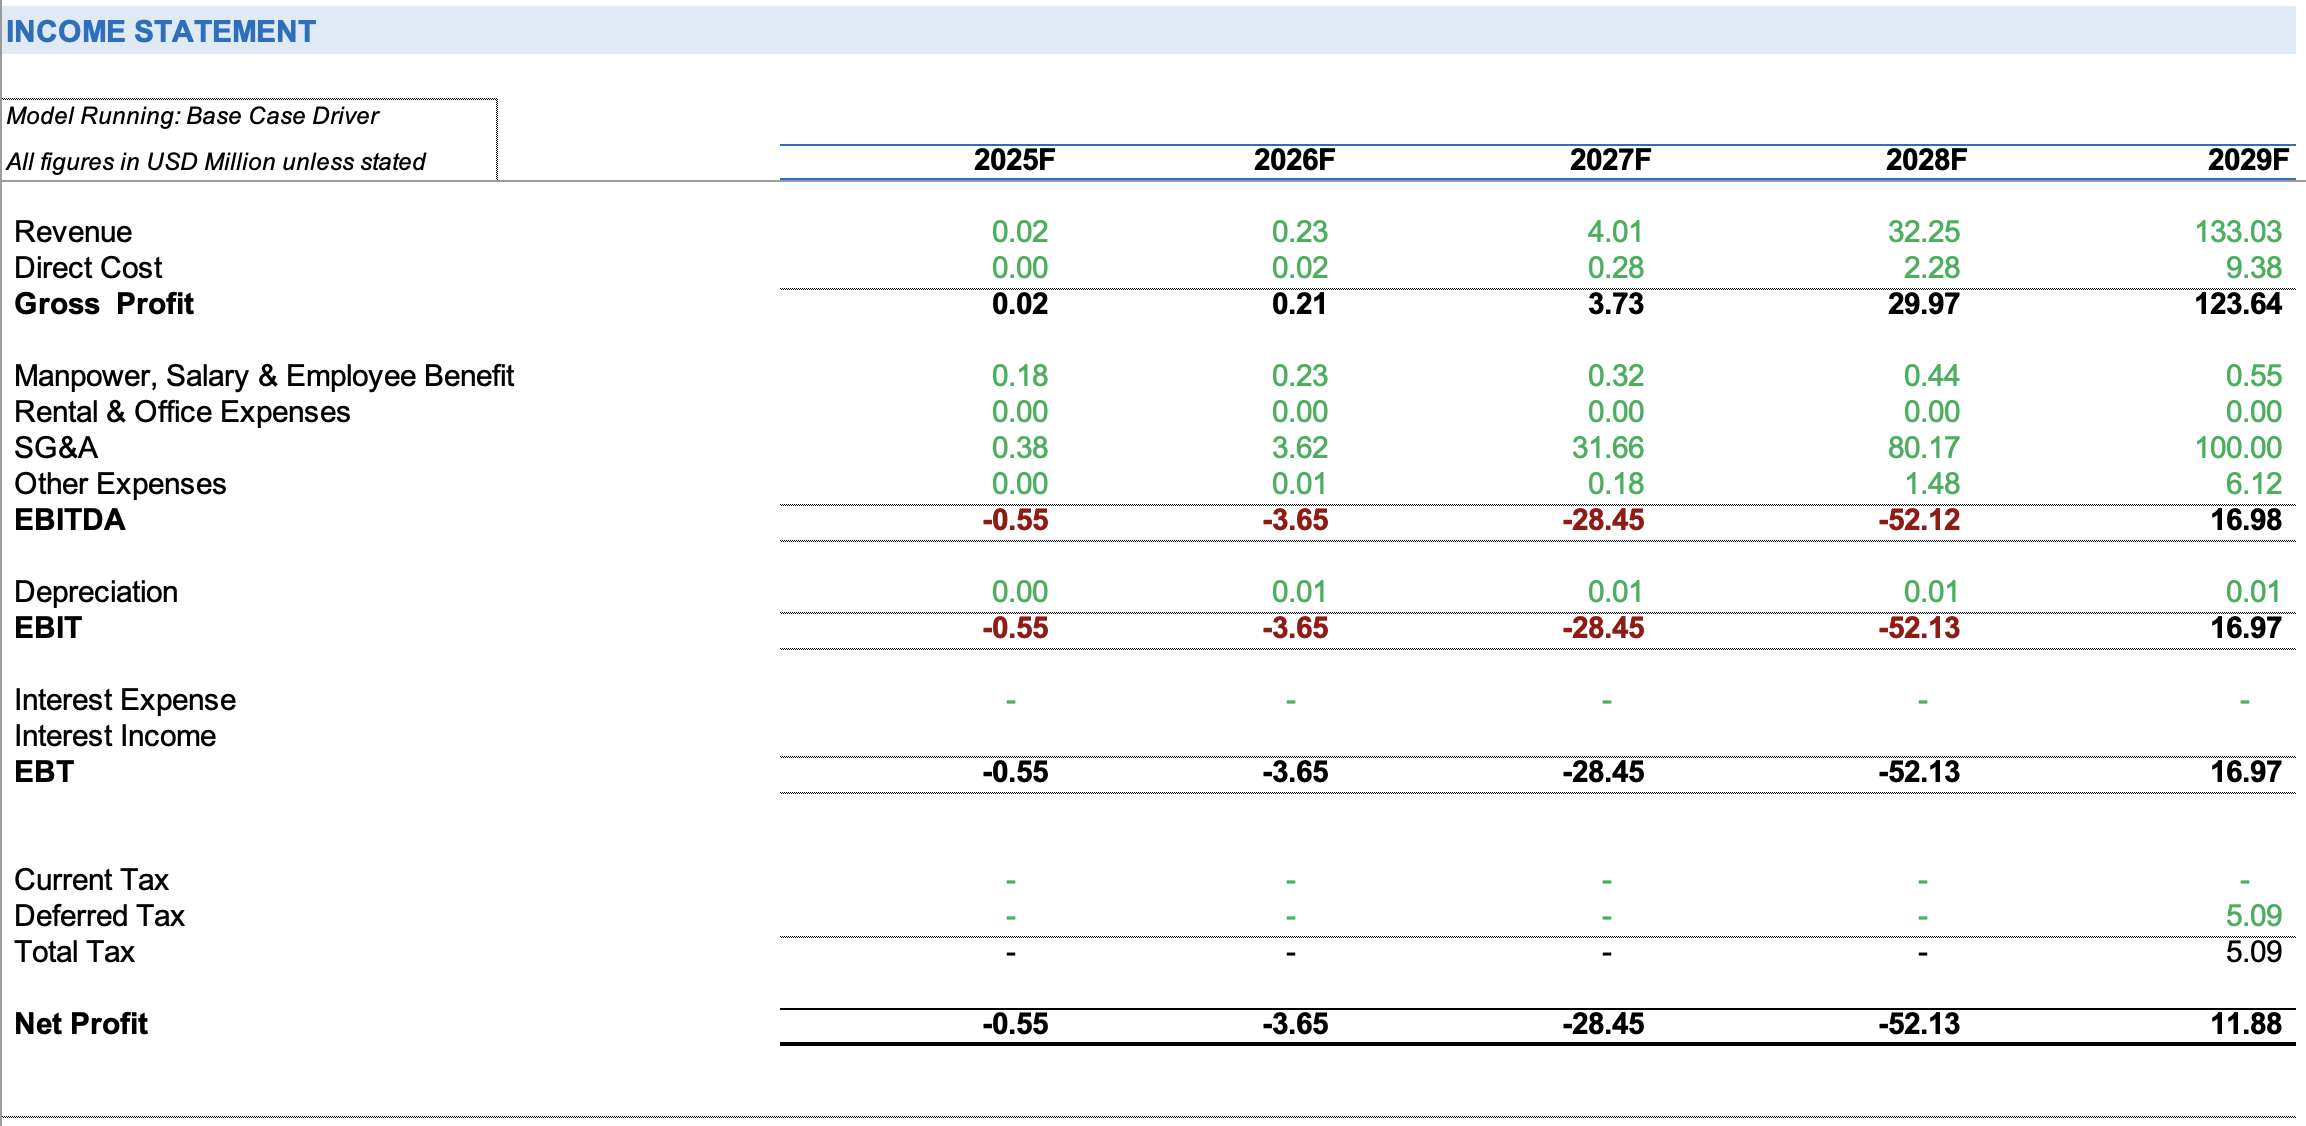
Task: Select the 2029F column header cell
Action: tap(2248, 160)
